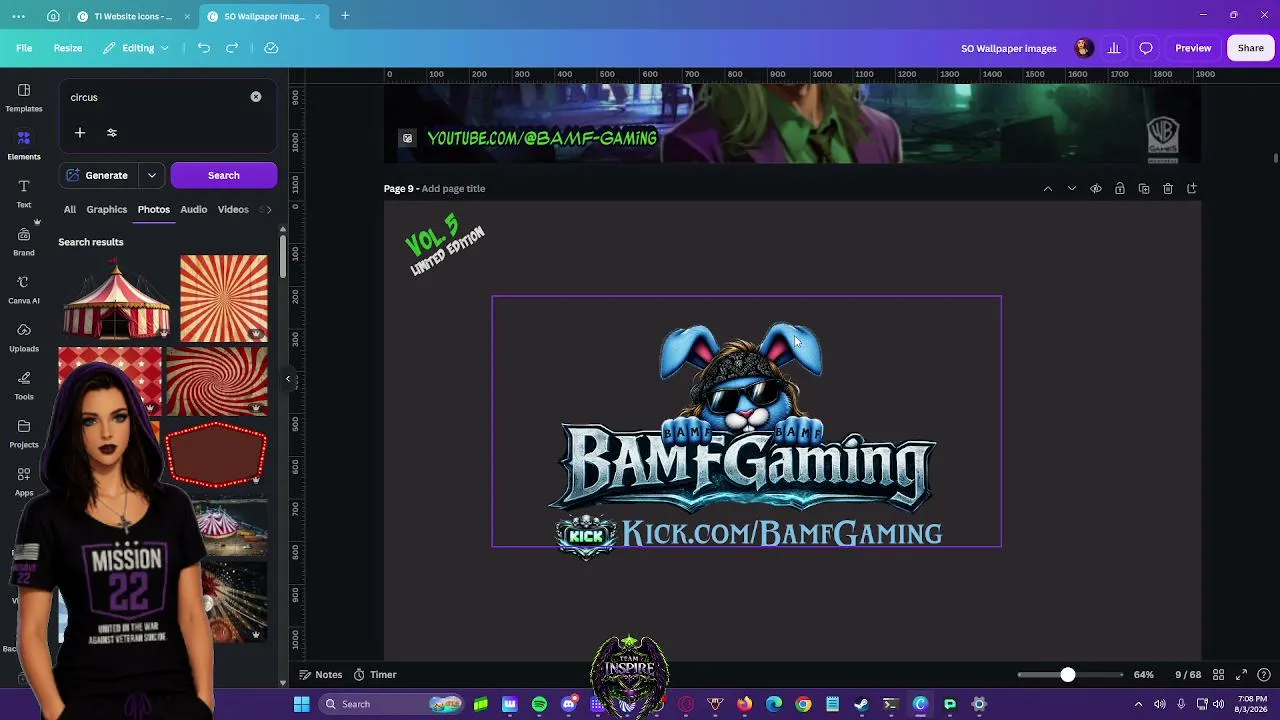Open the Projects panel
Viewport: 1280px width, 720px height.
[24, 433]
